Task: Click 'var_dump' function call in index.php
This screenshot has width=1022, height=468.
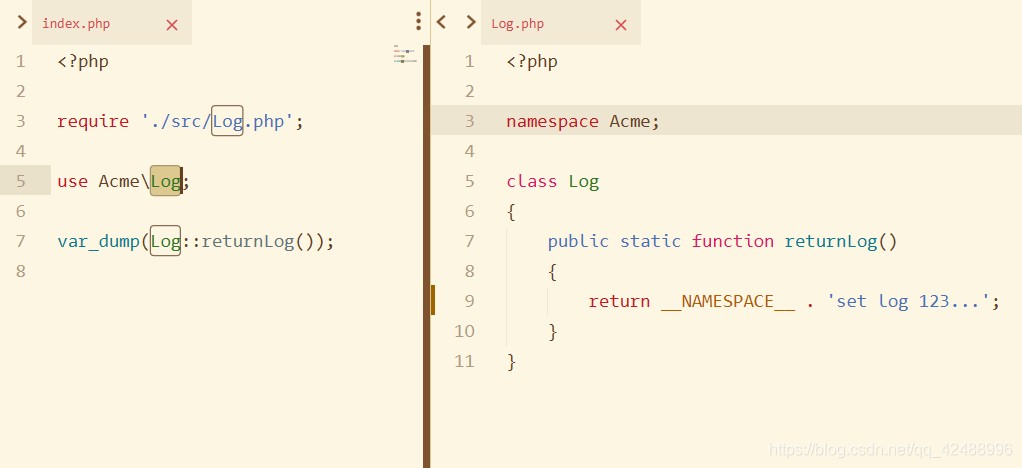Action: tap(98, 242)
